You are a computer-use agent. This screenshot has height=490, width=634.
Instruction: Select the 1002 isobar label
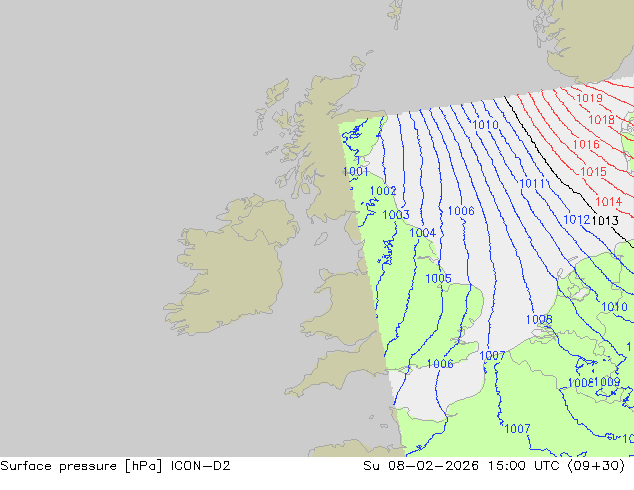coord(383,191)
